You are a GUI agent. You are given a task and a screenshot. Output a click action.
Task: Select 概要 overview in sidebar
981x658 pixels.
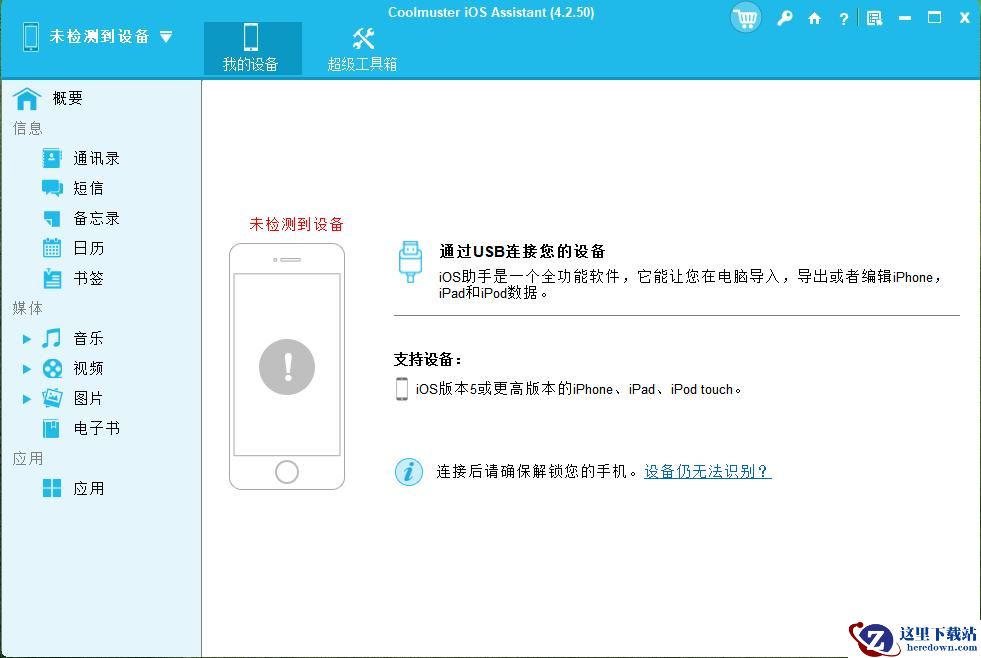point(67,98)
